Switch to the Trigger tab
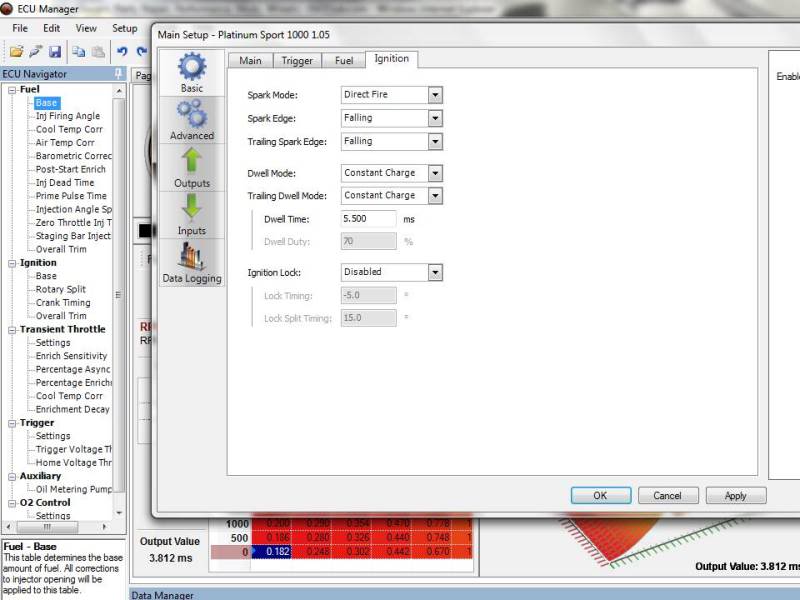This screenshot has width=800, height=600. 297,60
